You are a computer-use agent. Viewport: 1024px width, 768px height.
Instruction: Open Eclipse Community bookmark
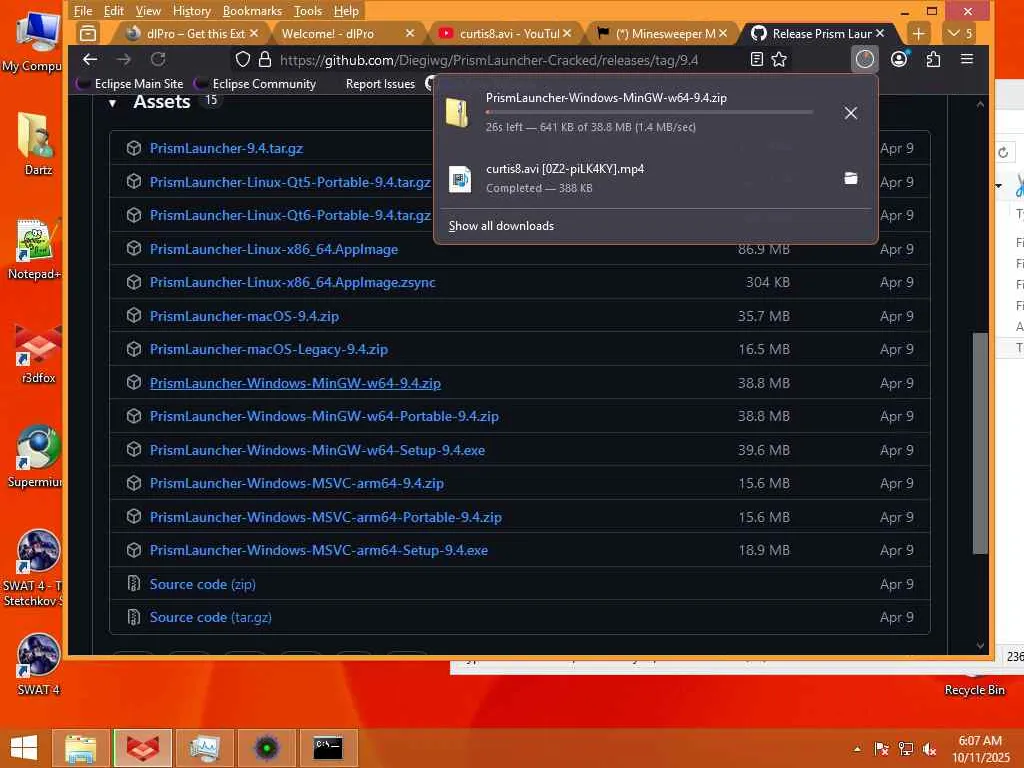click(255, 84)
